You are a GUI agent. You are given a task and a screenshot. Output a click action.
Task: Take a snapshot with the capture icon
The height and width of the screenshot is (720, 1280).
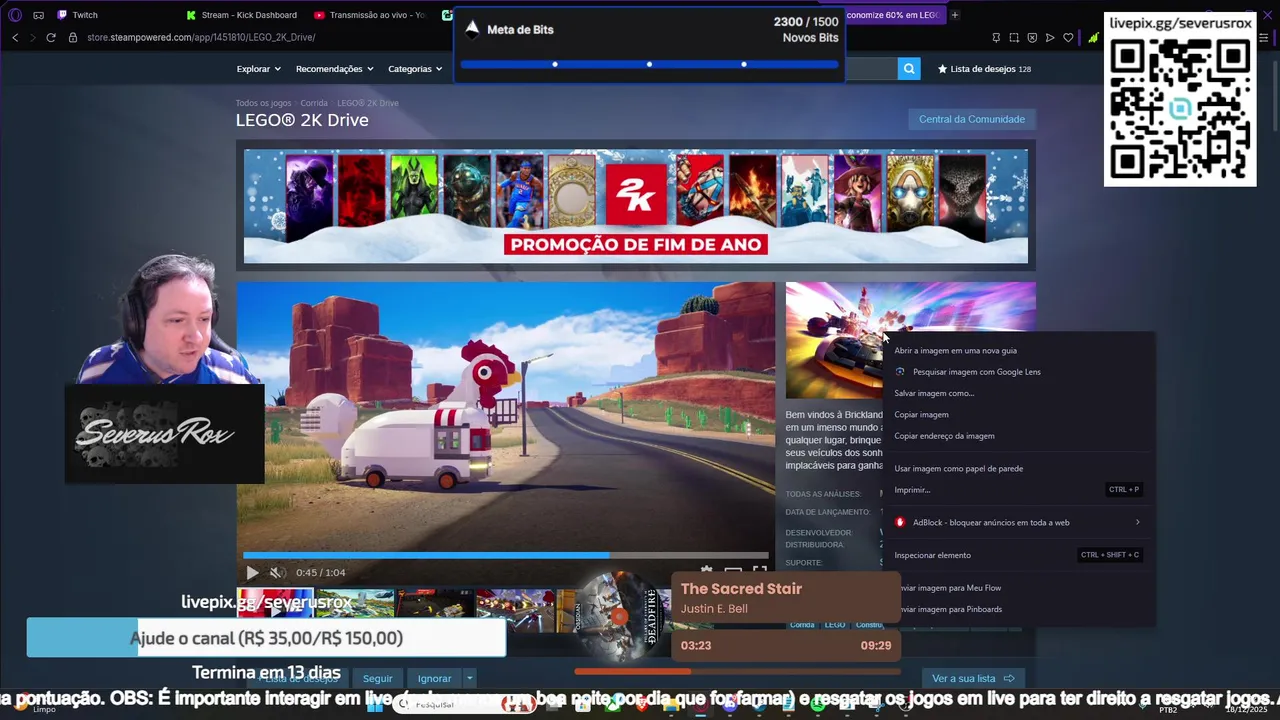pos(1014,37)
